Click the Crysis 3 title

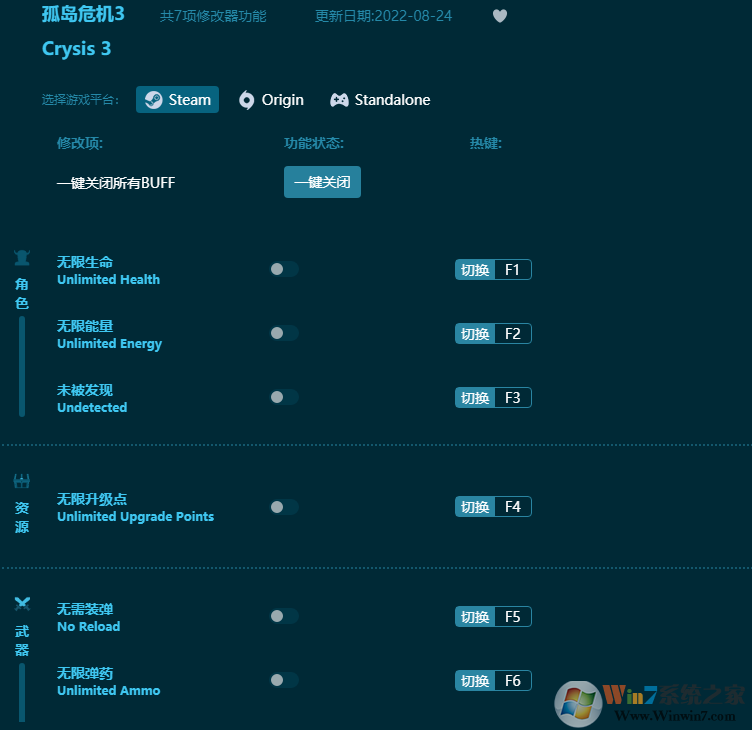click(76, 49)
